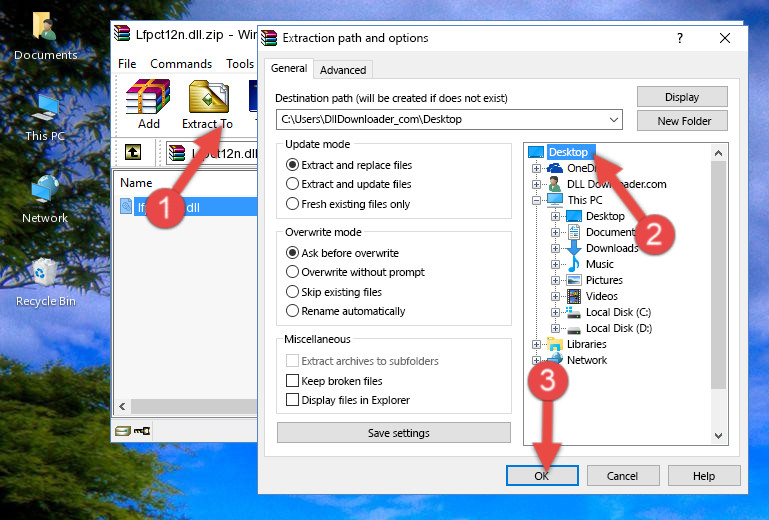The image size is (769, 520).
Task: Expand the Local Disk (D:) node
Action: [555, 328]
